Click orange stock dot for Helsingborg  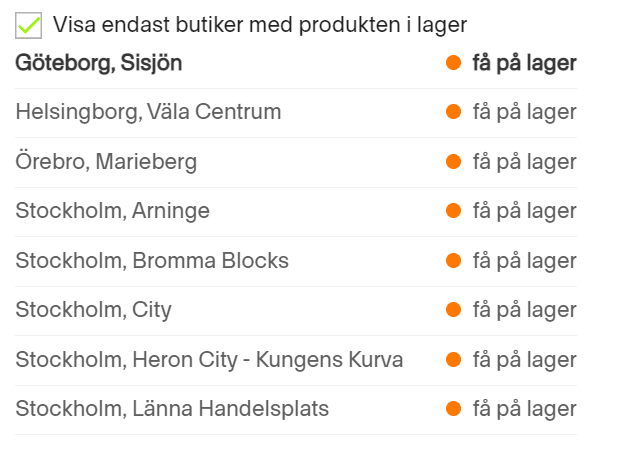(453, 112)
